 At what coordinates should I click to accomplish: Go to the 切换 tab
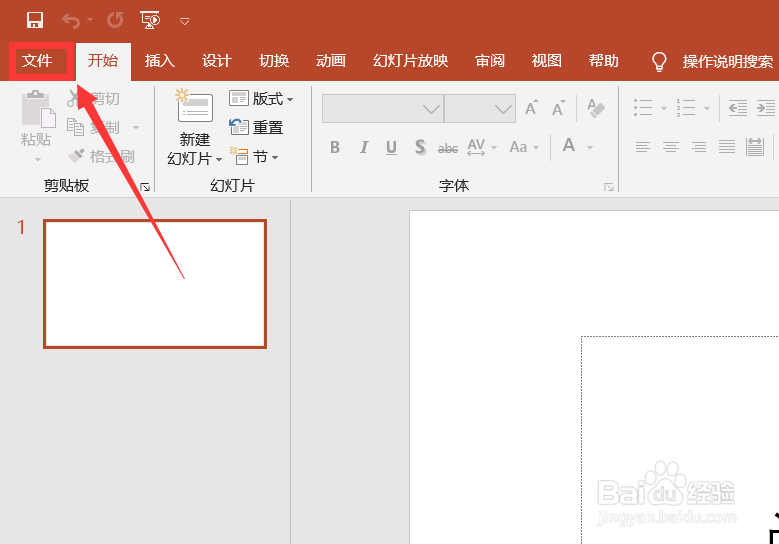[274, 61]
